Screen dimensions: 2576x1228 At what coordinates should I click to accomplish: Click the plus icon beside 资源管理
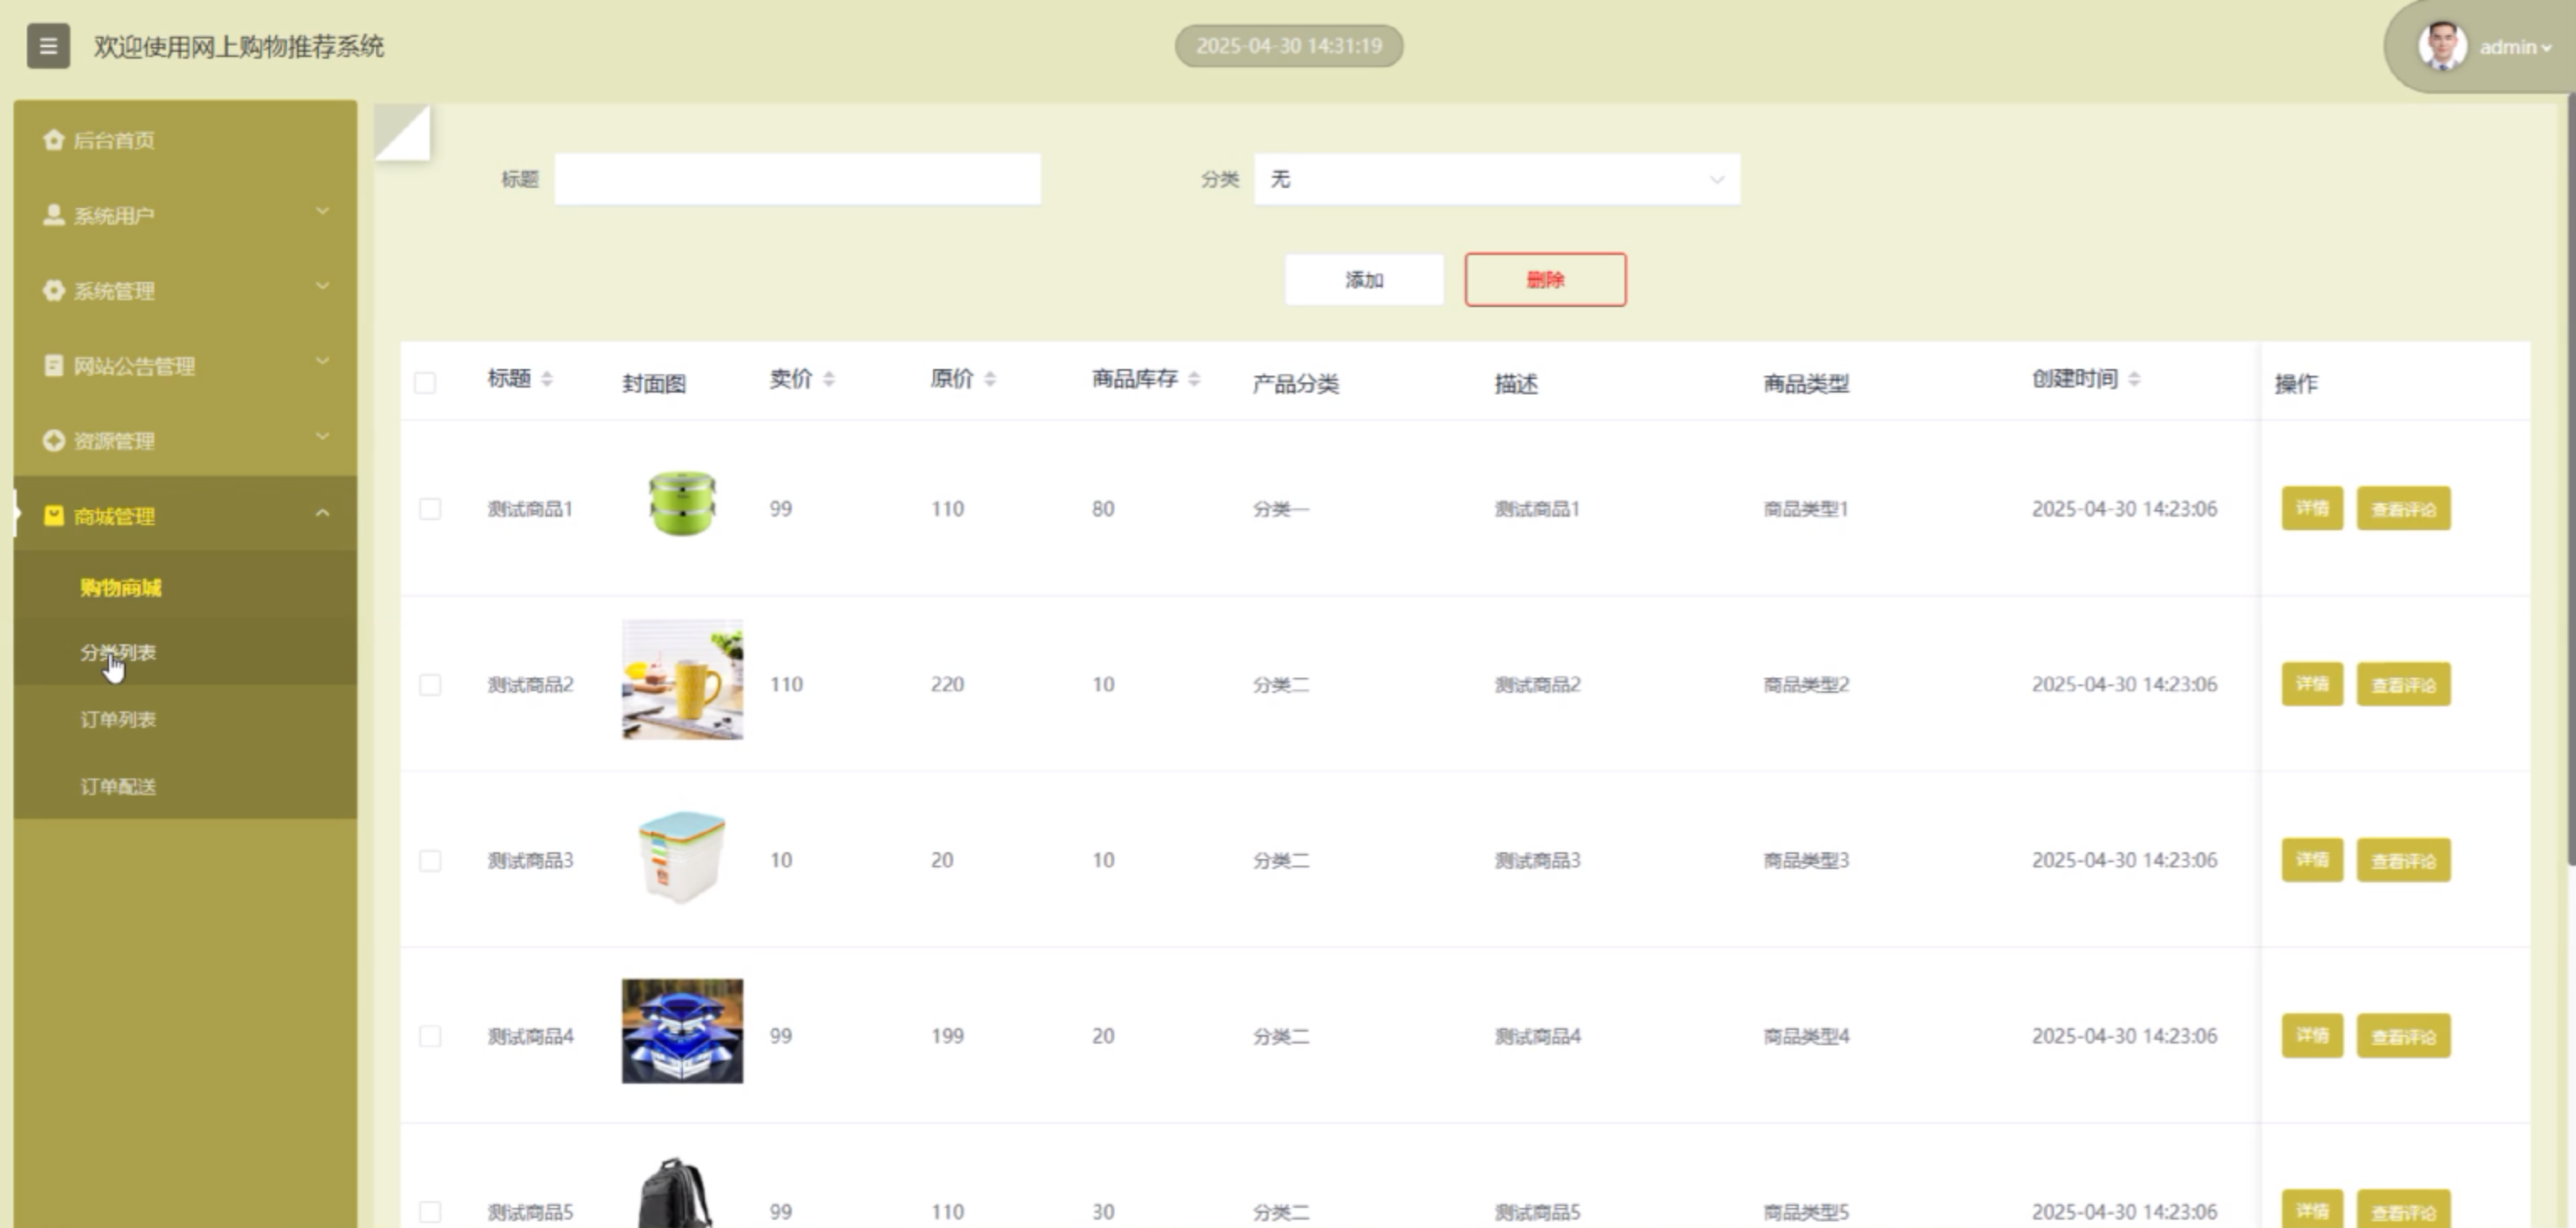click(54, 441)
